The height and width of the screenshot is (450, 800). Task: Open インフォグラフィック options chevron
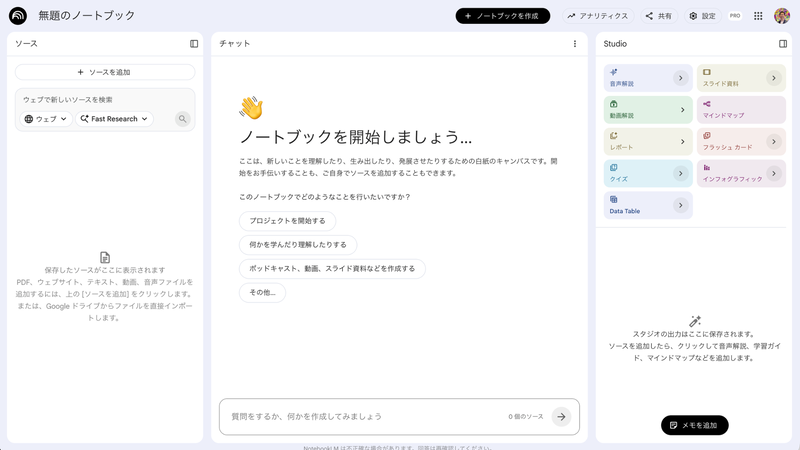[x=773, y=173]
